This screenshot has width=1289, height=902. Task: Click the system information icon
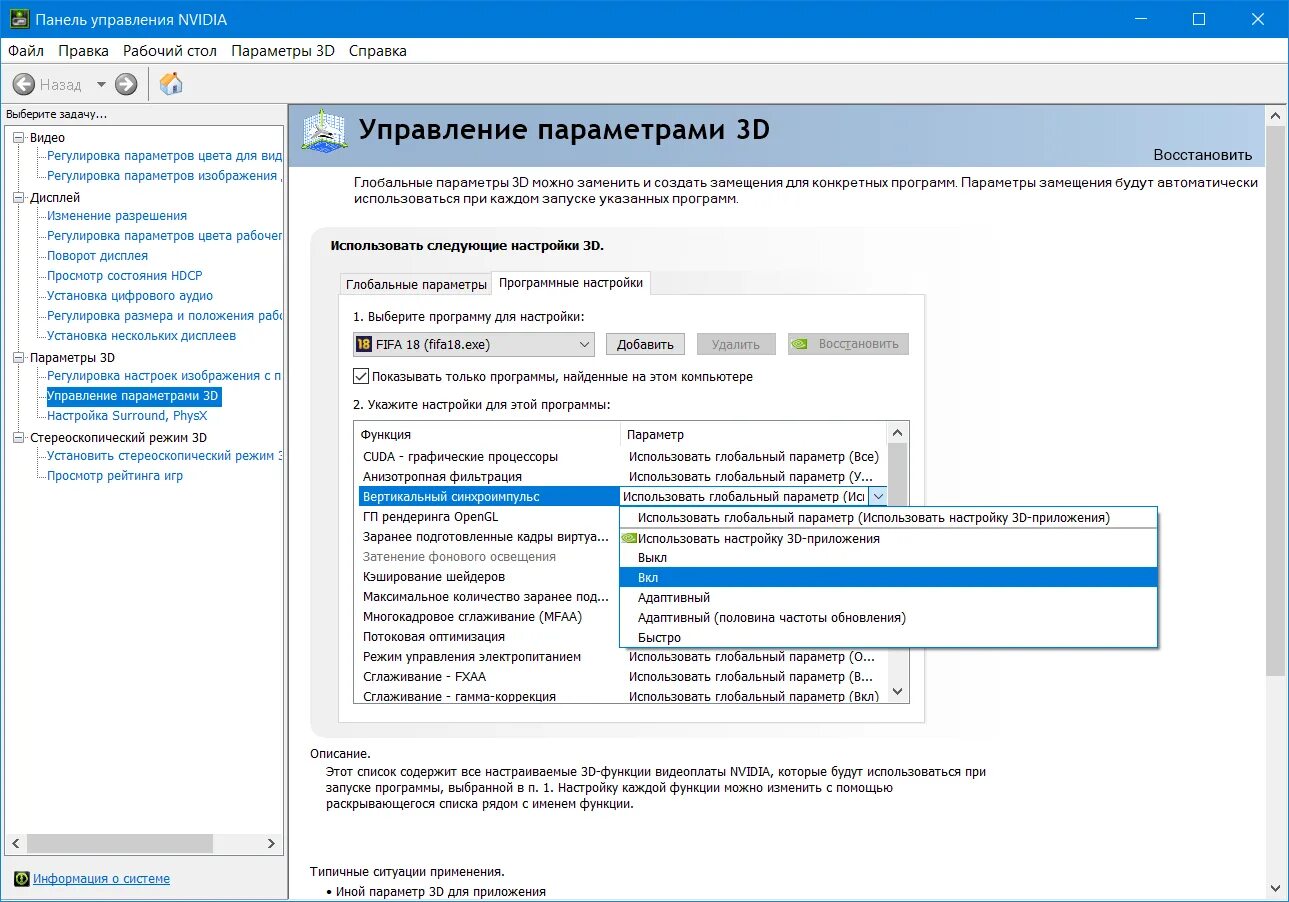[x=22, y=879]
